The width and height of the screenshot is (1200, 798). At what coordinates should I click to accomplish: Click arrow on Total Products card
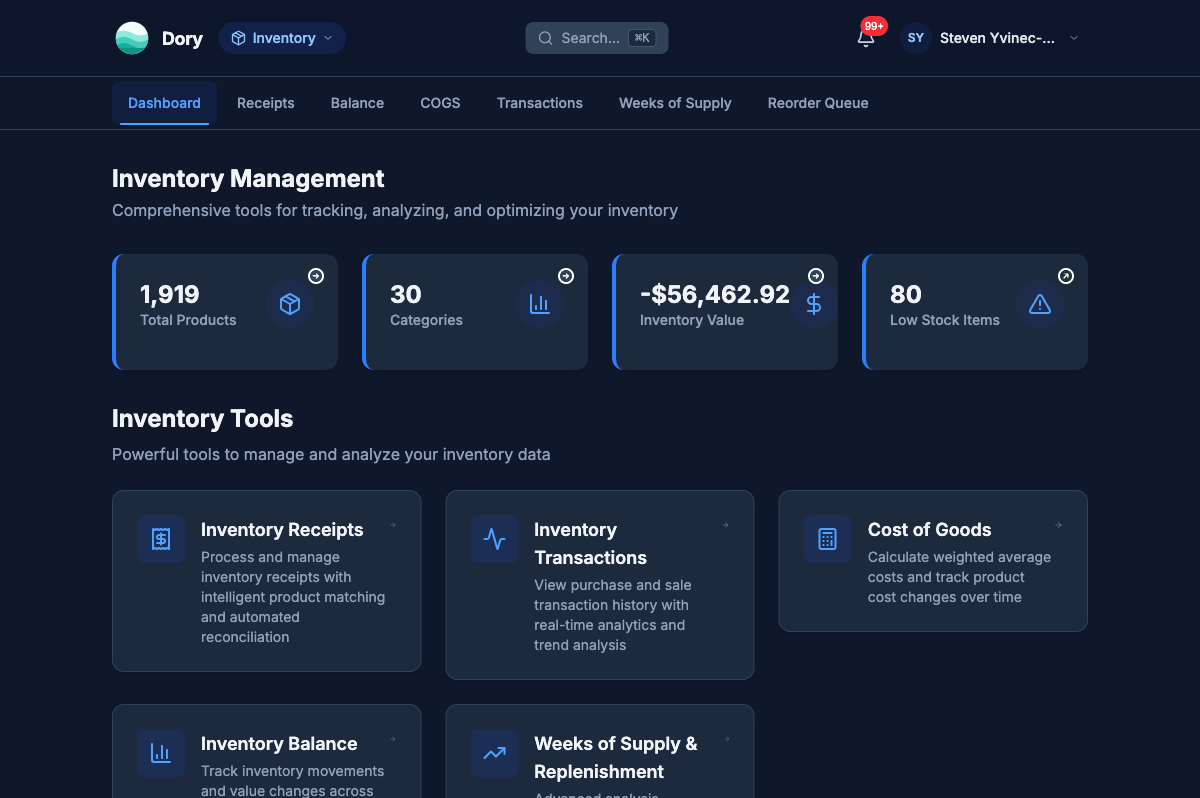click(x=316, y=276)
